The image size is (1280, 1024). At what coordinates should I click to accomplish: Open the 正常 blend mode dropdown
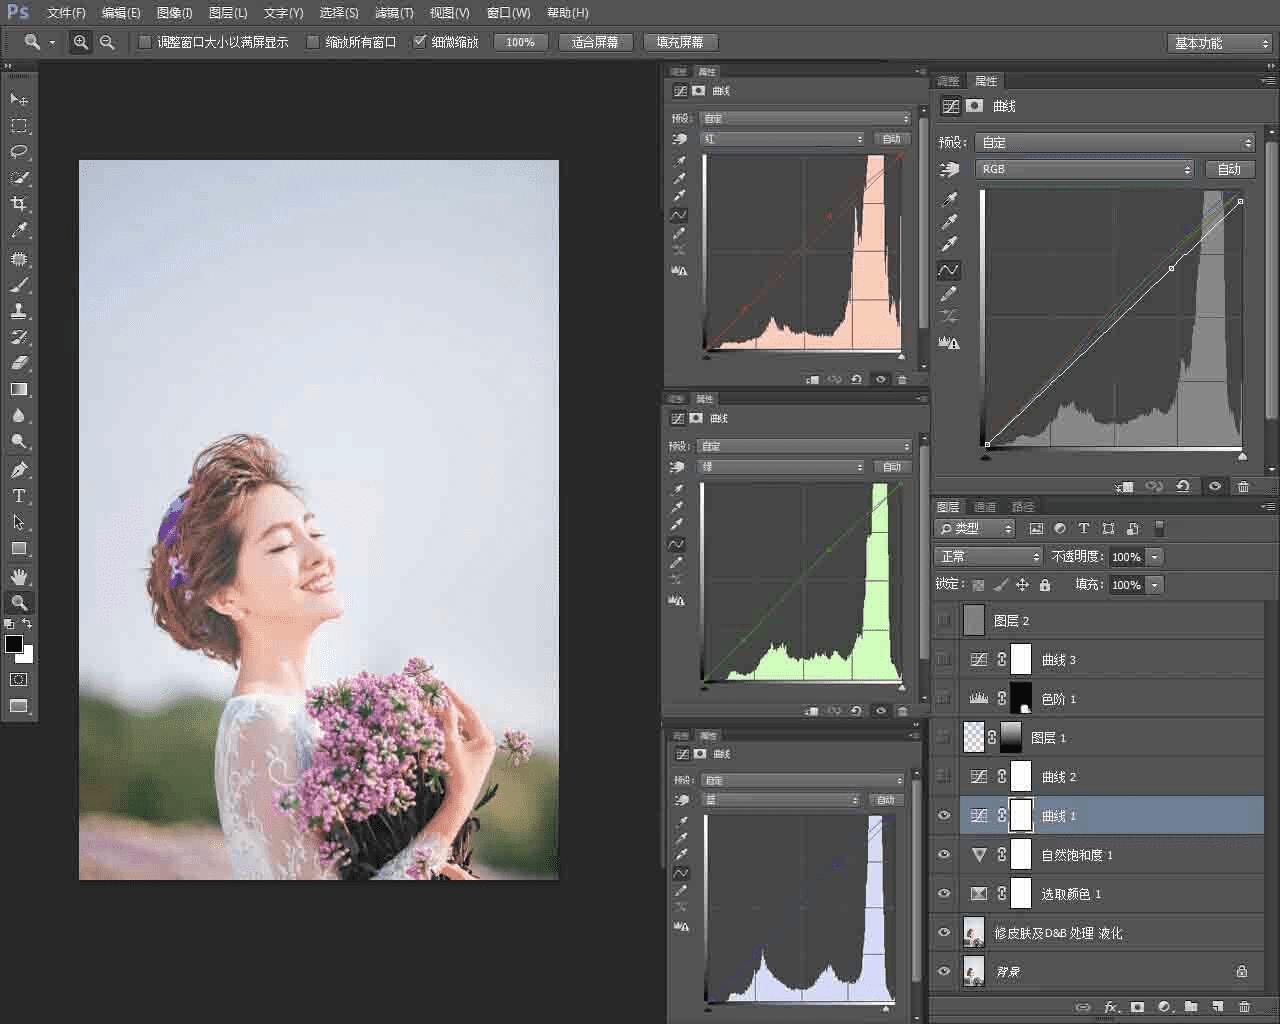pyautogui.click(x=988, y=557)
